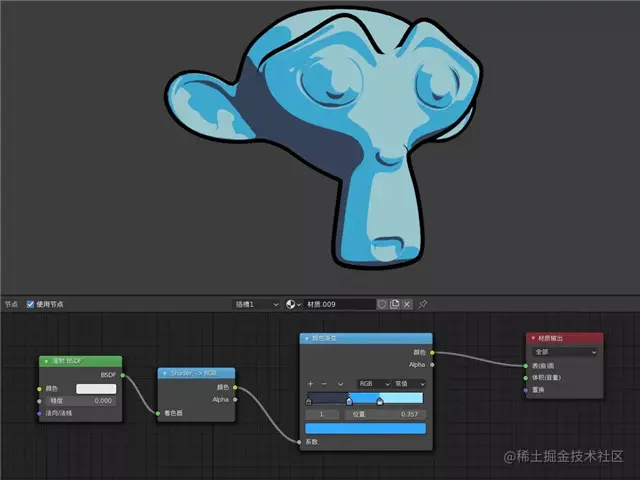Viewport: 640px width, 480px height.
Task: Click the volume input socket on Material Output
Action: 526,378
